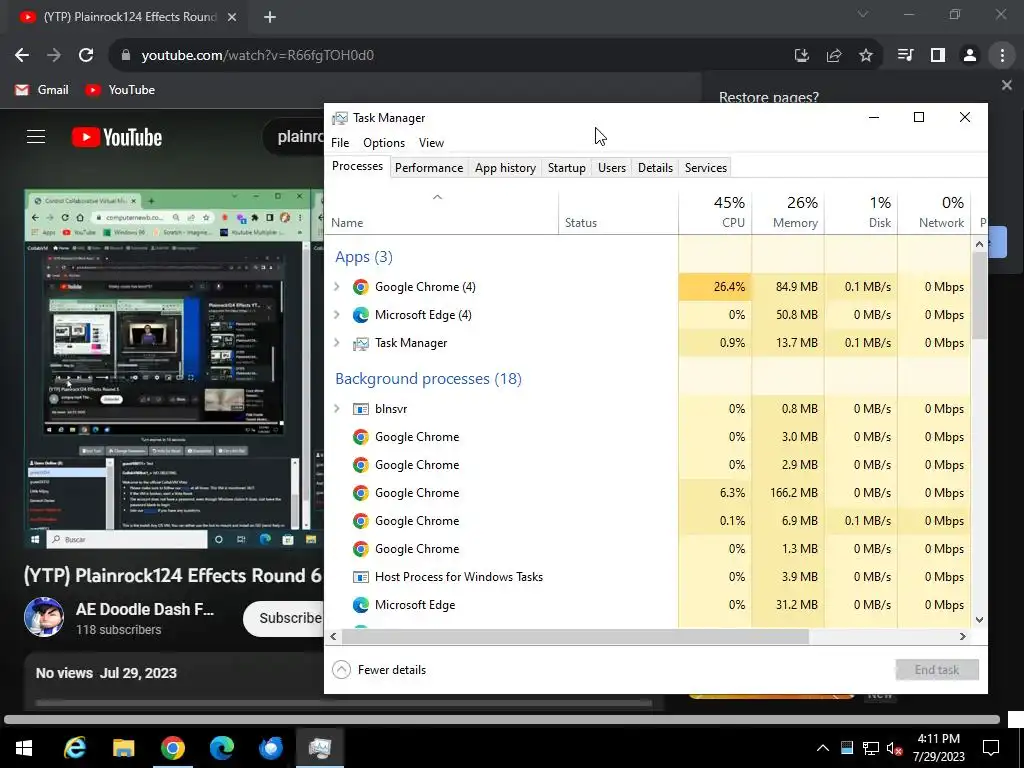Screen dimensions: 1024x768
Task: Switch to the Startup tab
Action: 567,168
